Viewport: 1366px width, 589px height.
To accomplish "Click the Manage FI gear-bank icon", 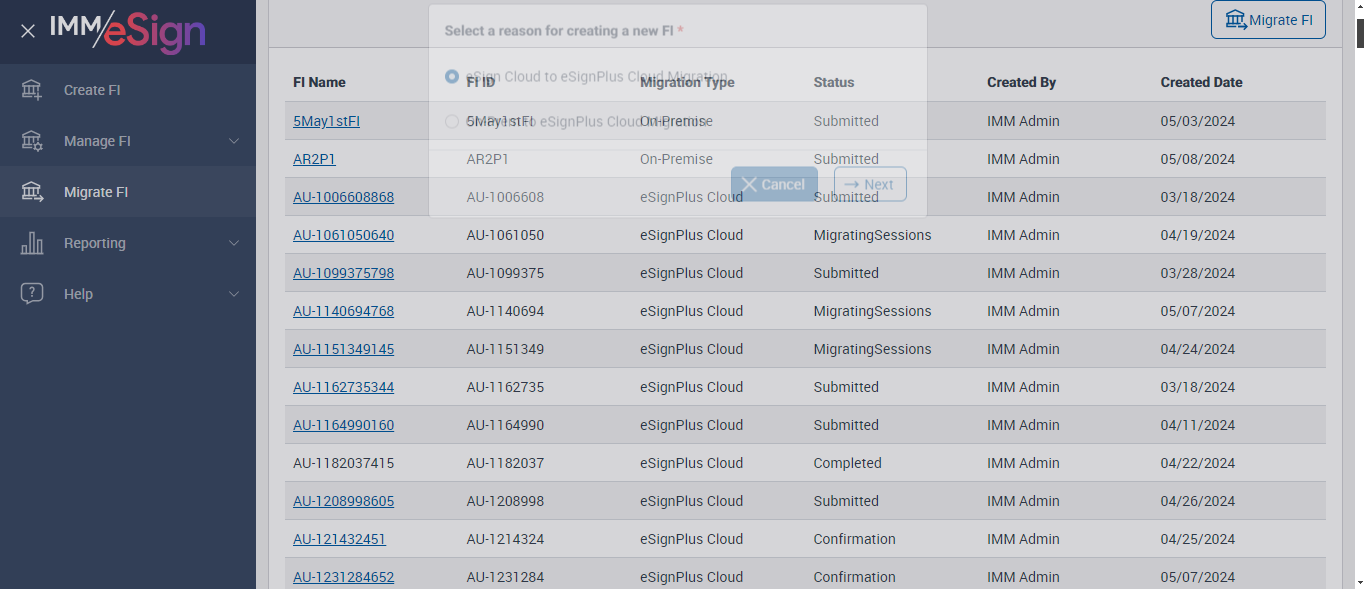I will 32,141.
